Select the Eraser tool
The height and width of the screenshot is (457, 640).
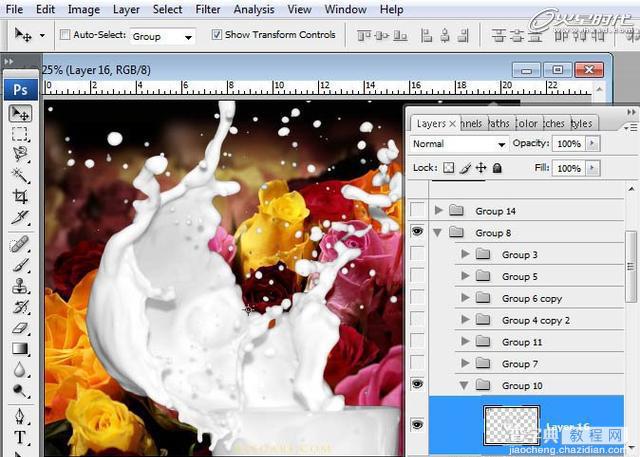click(20, 328)
